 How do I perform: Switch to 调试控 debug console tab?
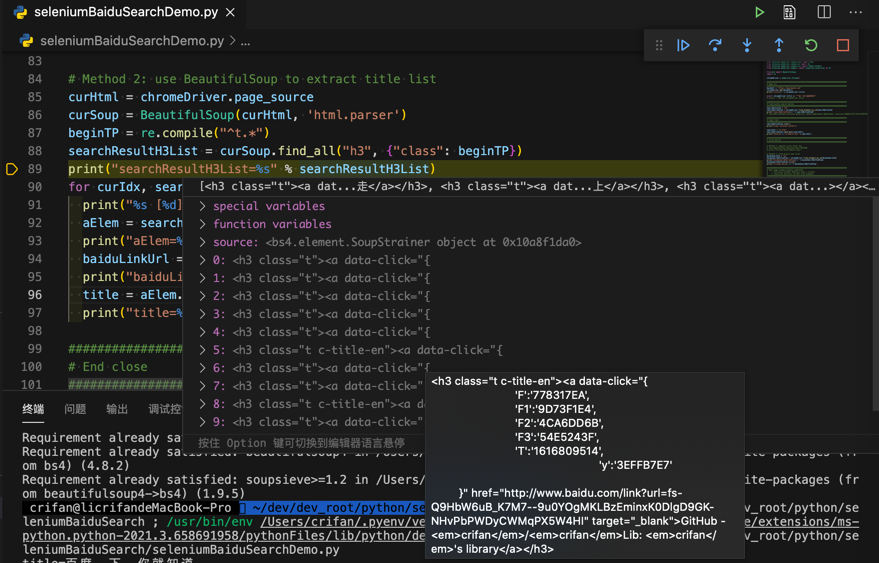tap(165, 409)
